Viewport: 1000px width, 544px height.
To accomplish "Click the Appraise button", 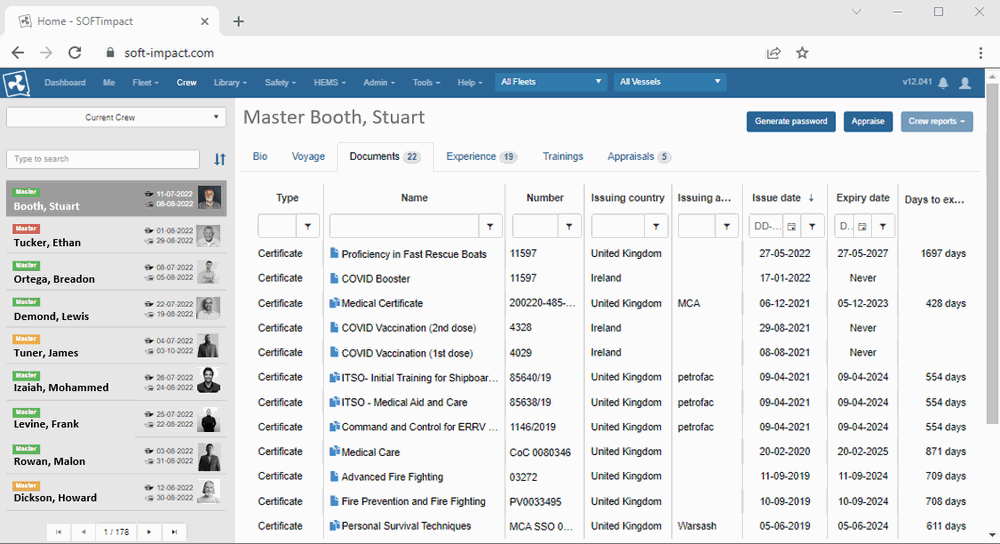I will tap(867, 121).
